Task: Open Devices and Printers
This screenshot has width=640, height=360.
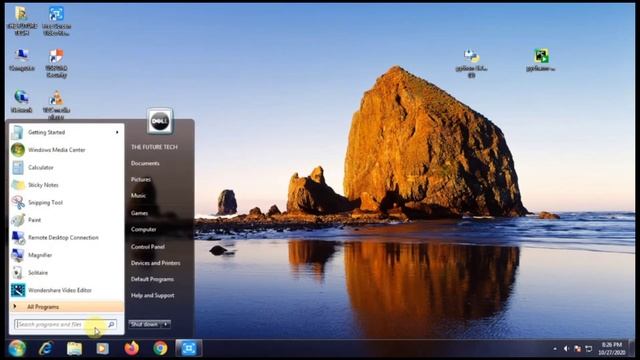Action: click(x=156, y=263)
